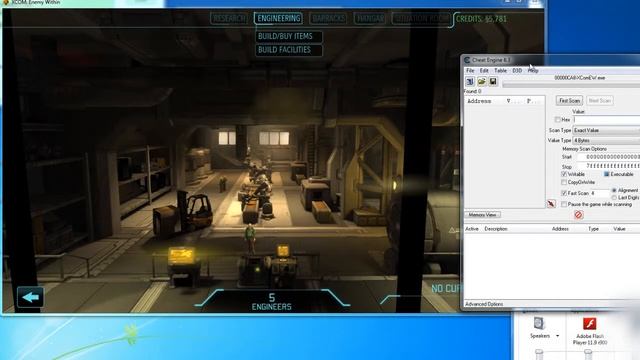This screenshot has height=360, width=640.
Task: Click the Start address field
Action: pyautogui.click(x=610, y=157)
